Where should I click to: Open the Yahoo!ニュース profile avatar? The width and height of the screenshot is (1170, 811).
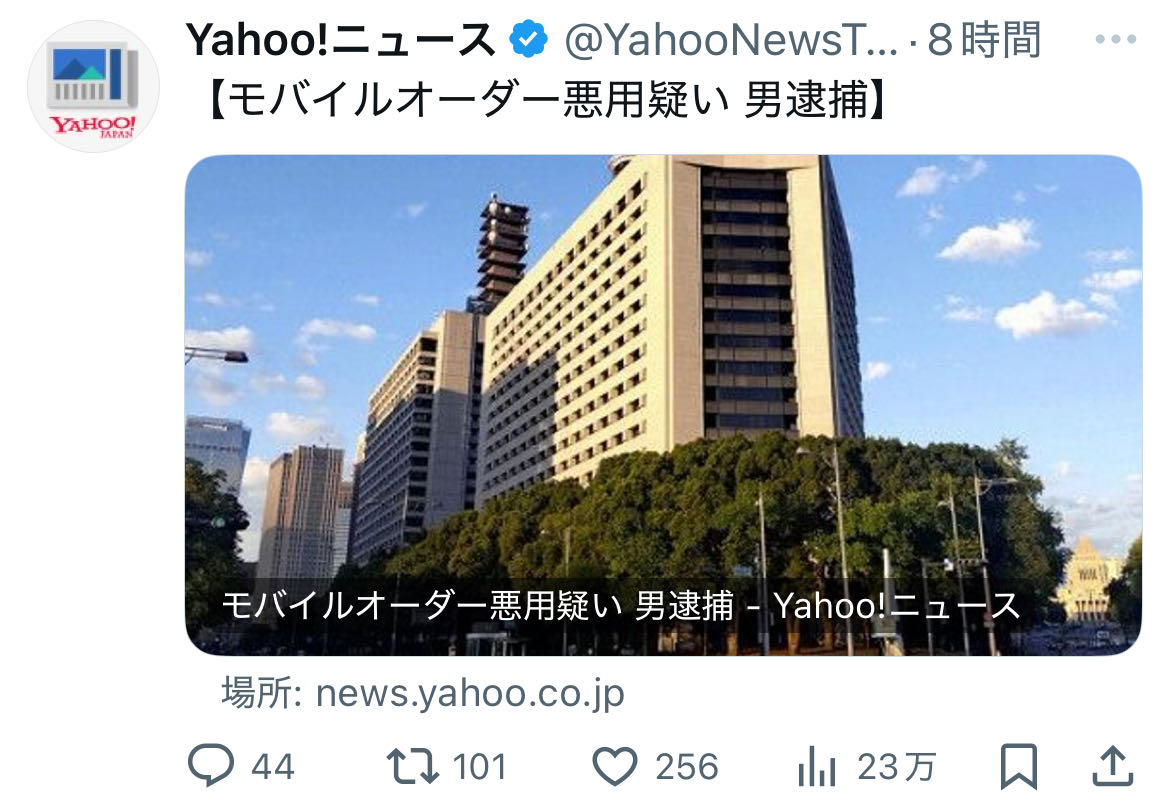point(93,87)
